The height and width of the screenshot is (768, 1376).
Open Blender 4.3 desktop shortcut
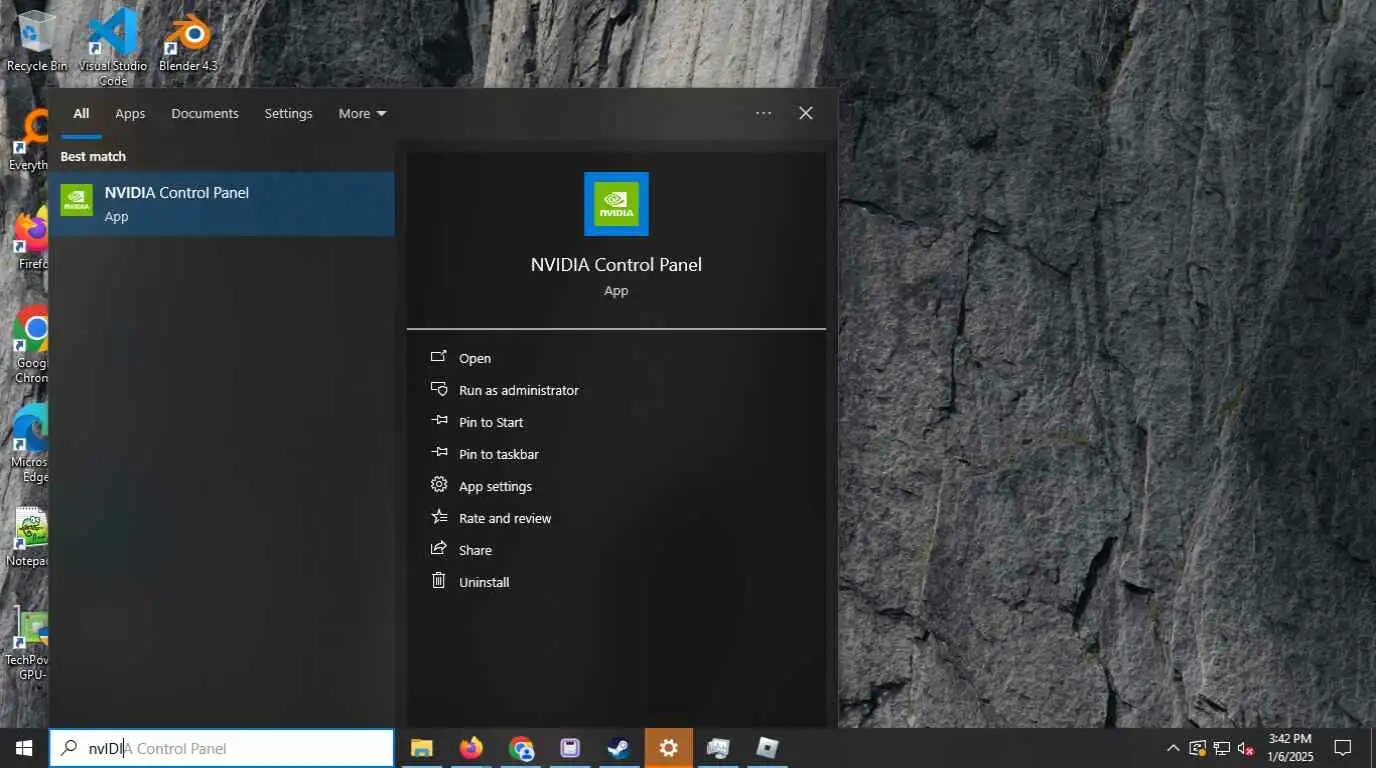coord(188,42)
